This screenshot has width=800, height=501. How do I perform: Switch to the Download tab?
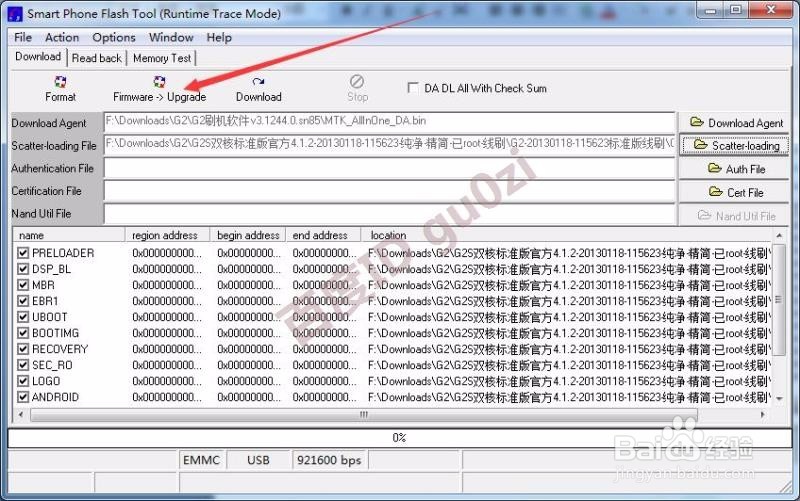[38, 57]
